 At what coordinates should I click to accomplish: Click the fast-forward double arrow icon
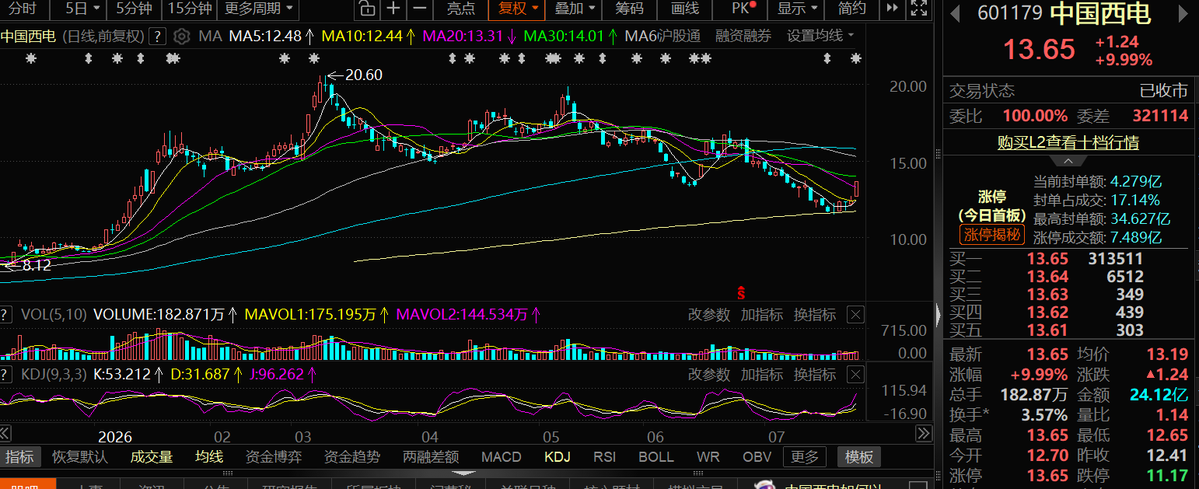pyautogui.click(x=892, y=9)
